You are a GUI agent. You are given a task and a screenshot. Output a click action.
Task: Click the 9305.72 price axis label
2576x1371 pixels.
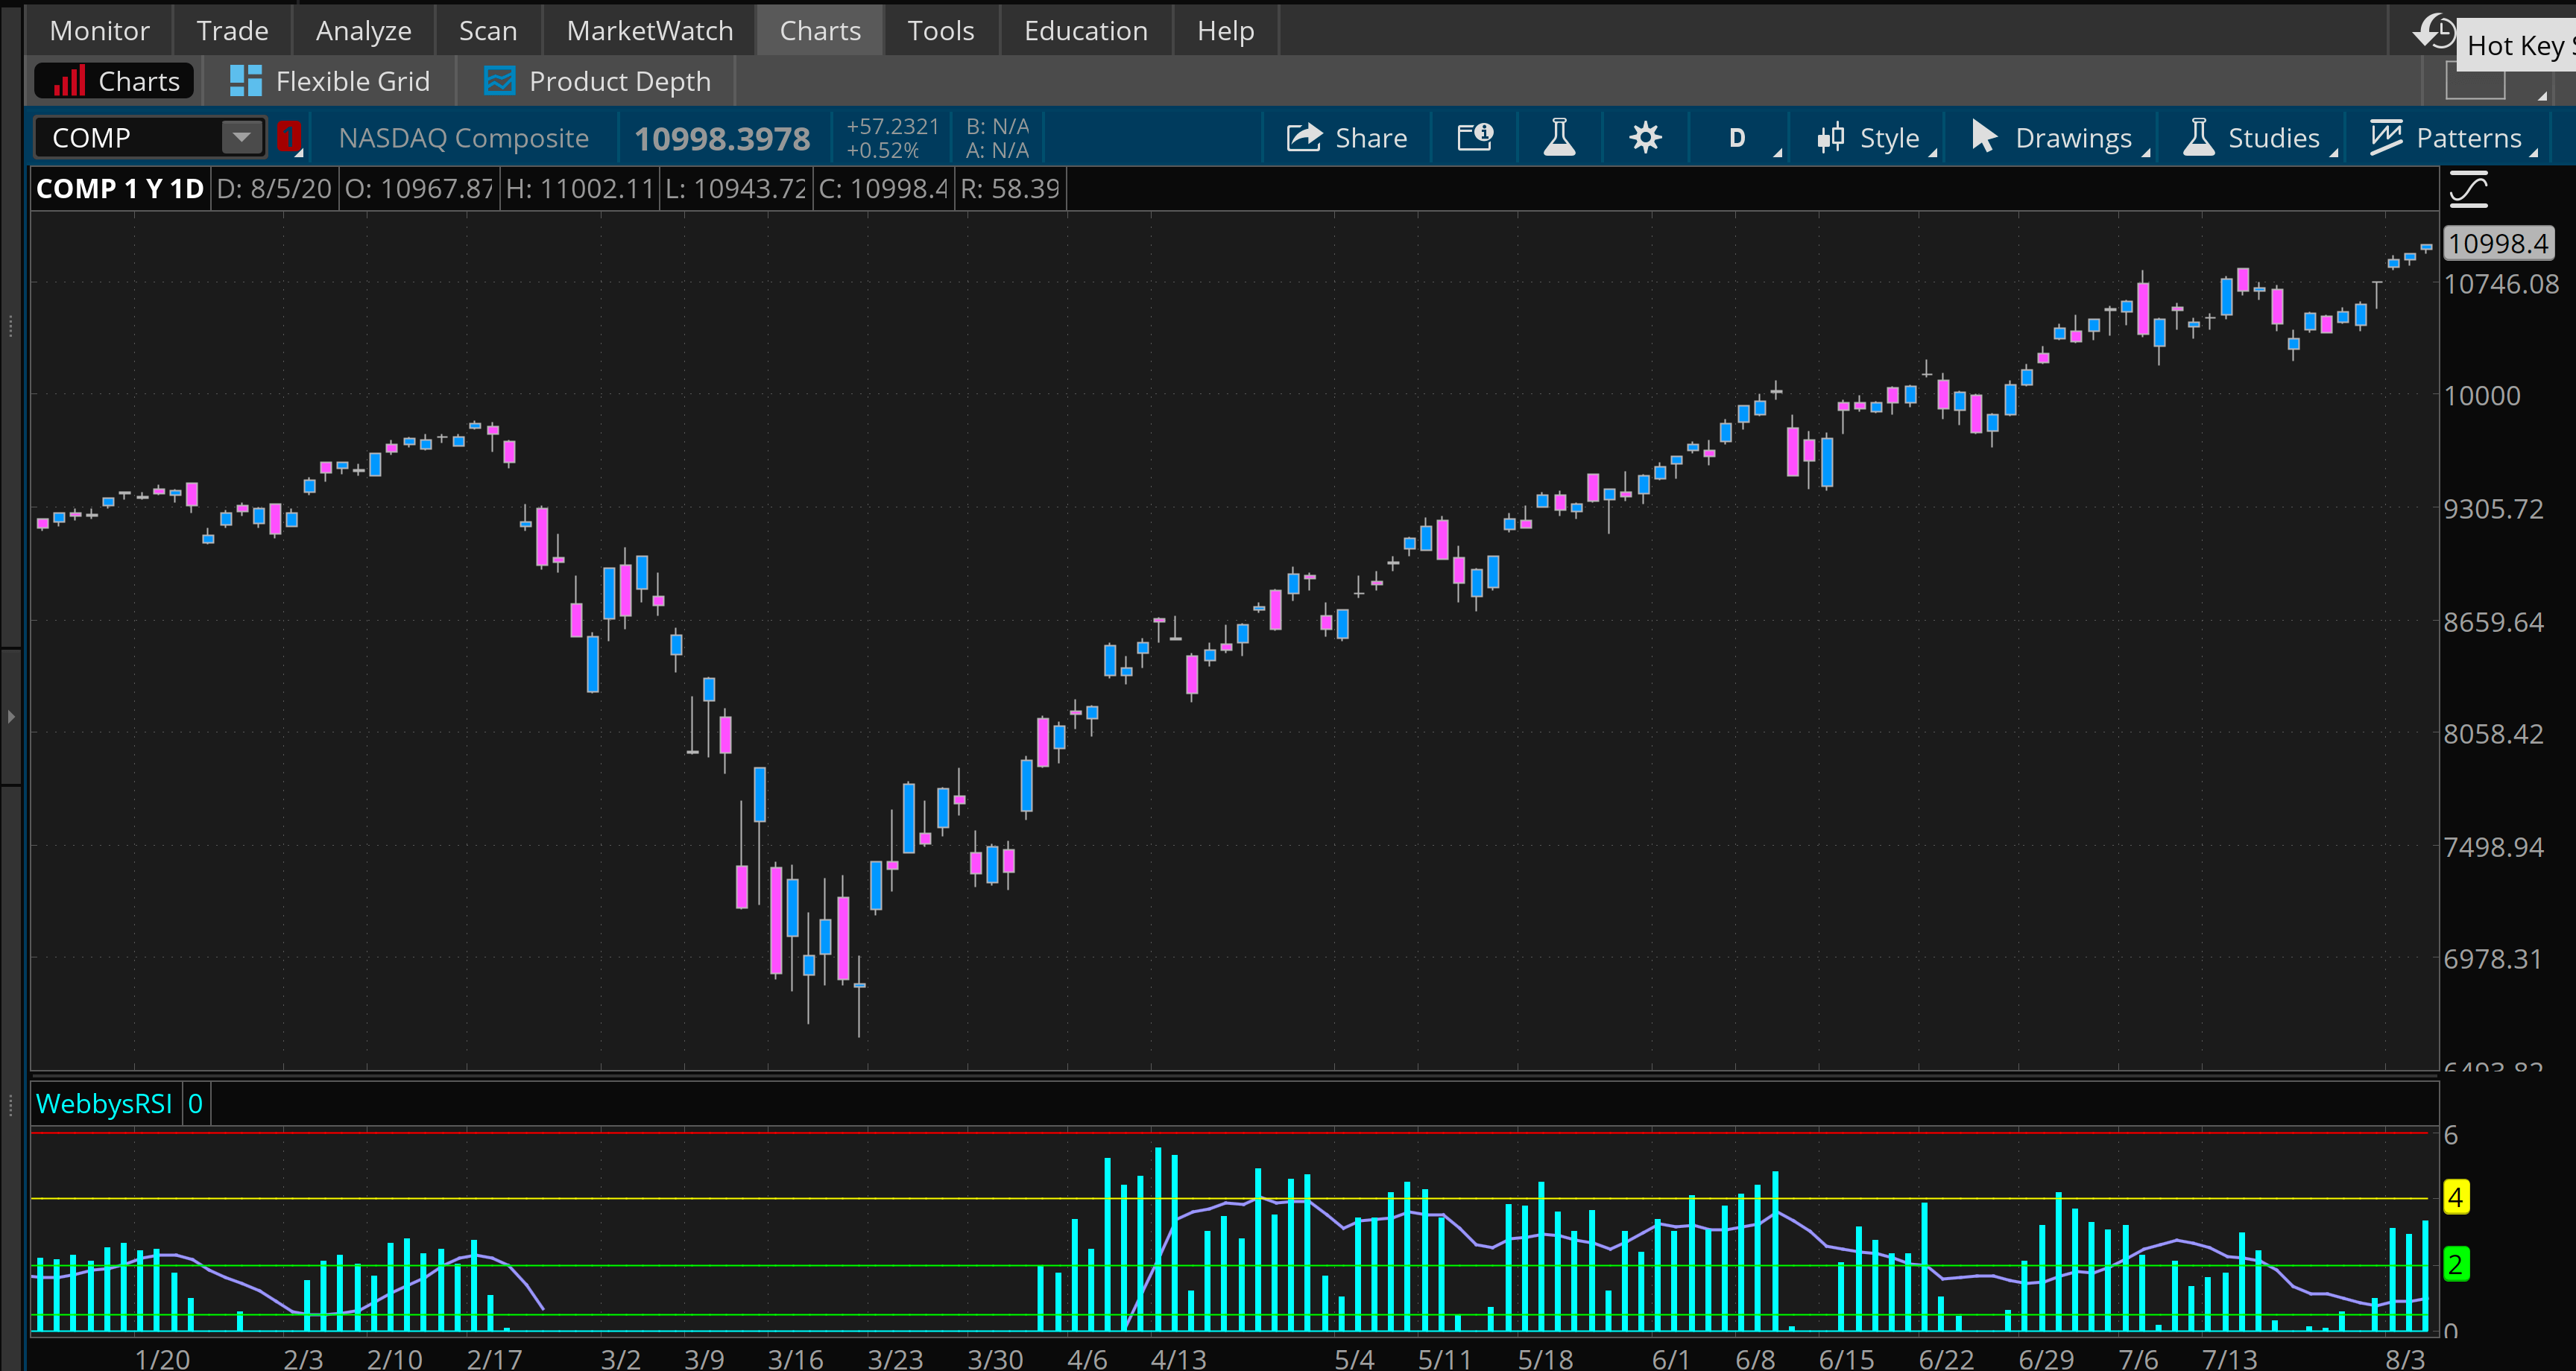pyautogui.click(x=2493, y=509)
